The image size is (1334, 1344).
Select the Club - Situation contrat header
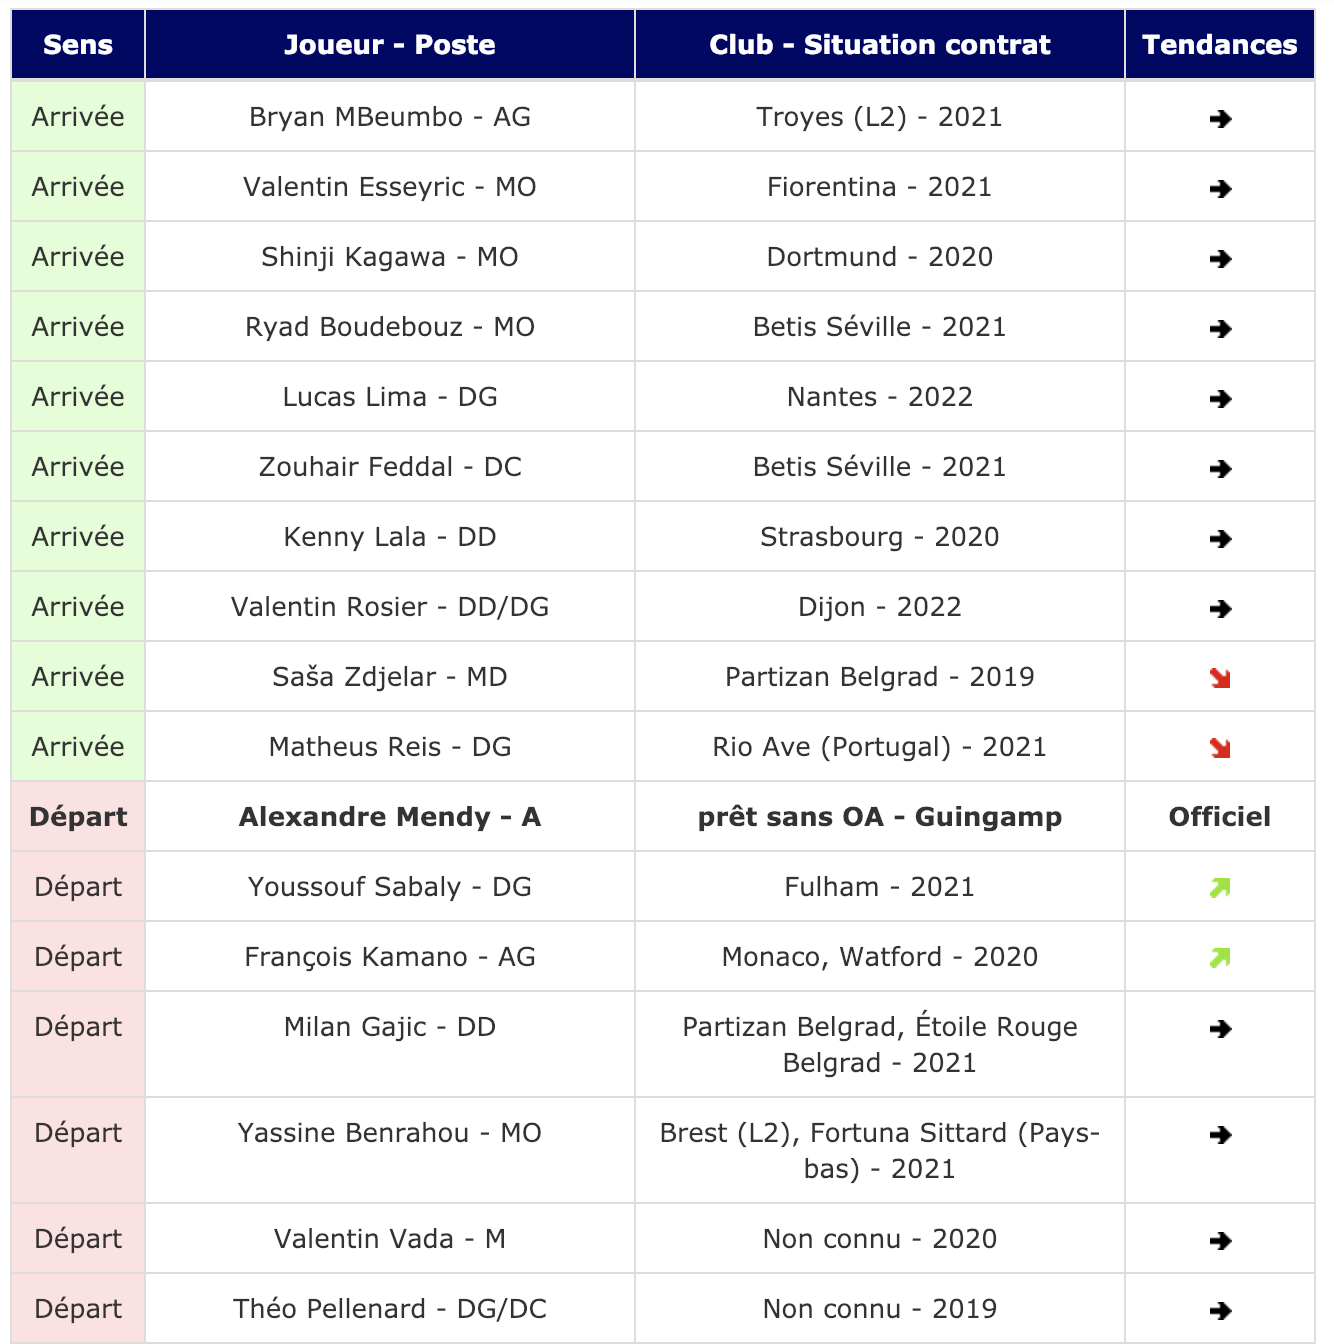pyautogui.click(x=880, y=45)
